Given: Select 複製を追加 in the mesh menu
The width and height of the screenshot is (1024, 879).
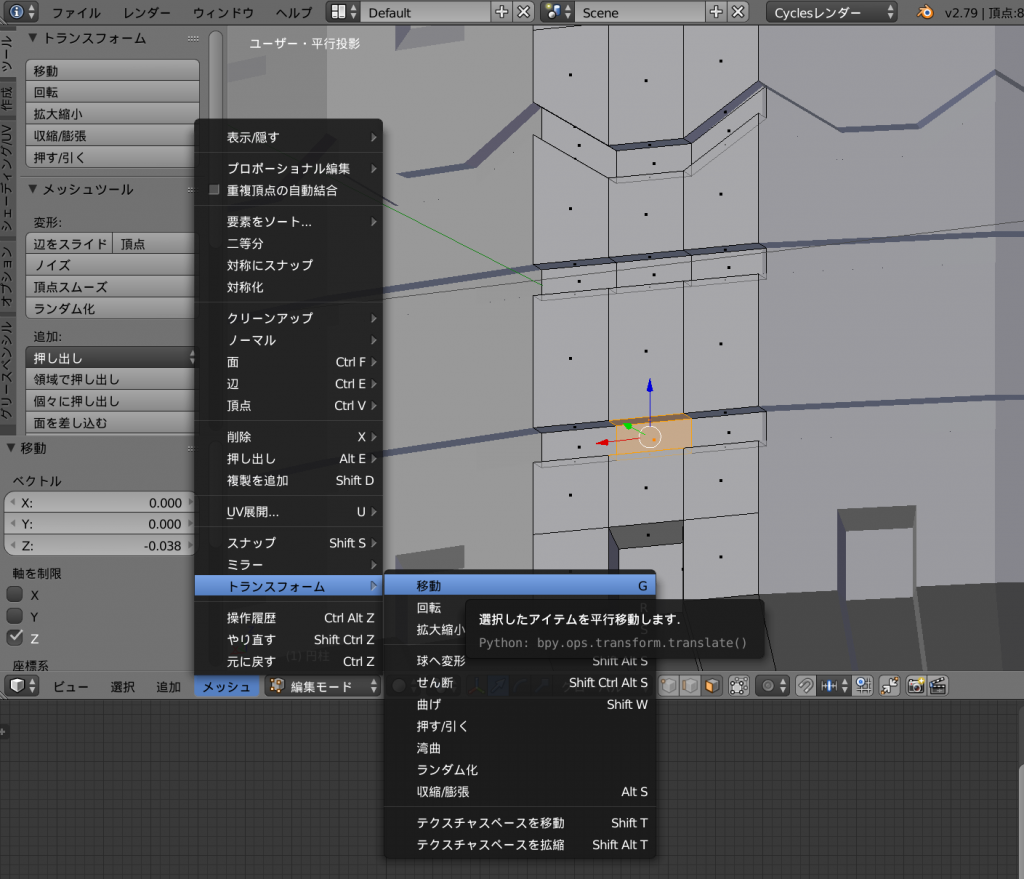Looking at the screenshot, I should 258,480.
